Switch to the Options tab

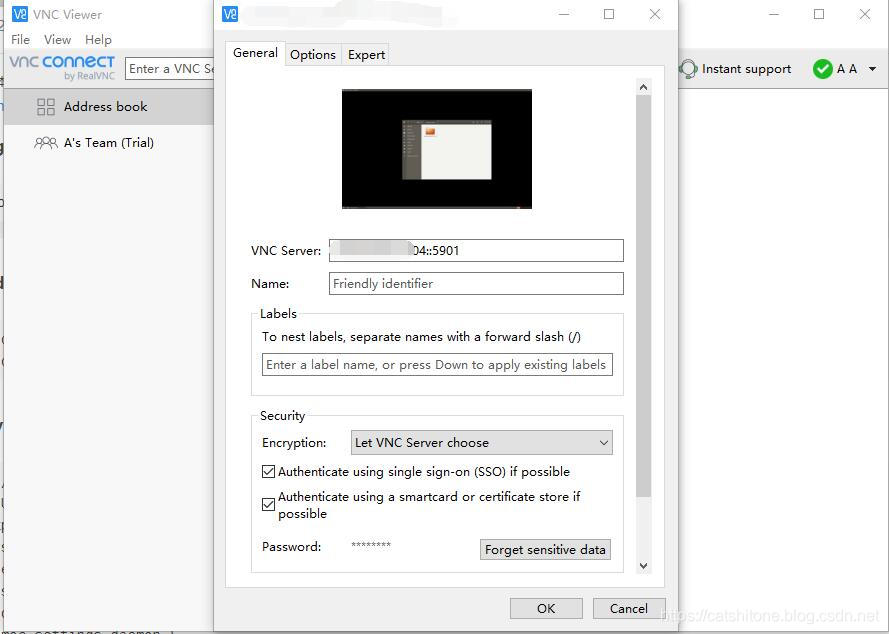click(x=313, y=54)
